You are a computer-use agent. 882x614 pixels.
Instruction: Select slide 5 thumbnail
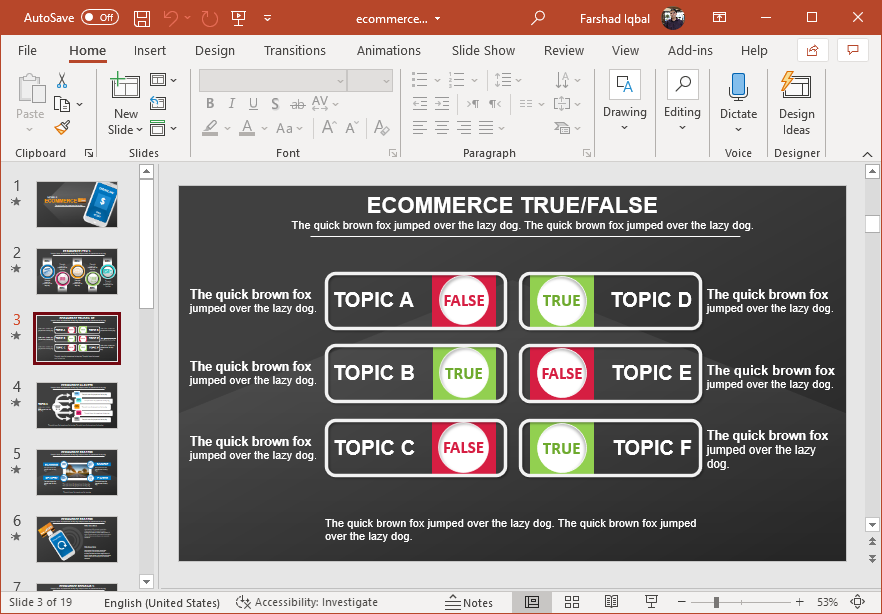coord(77,472)
